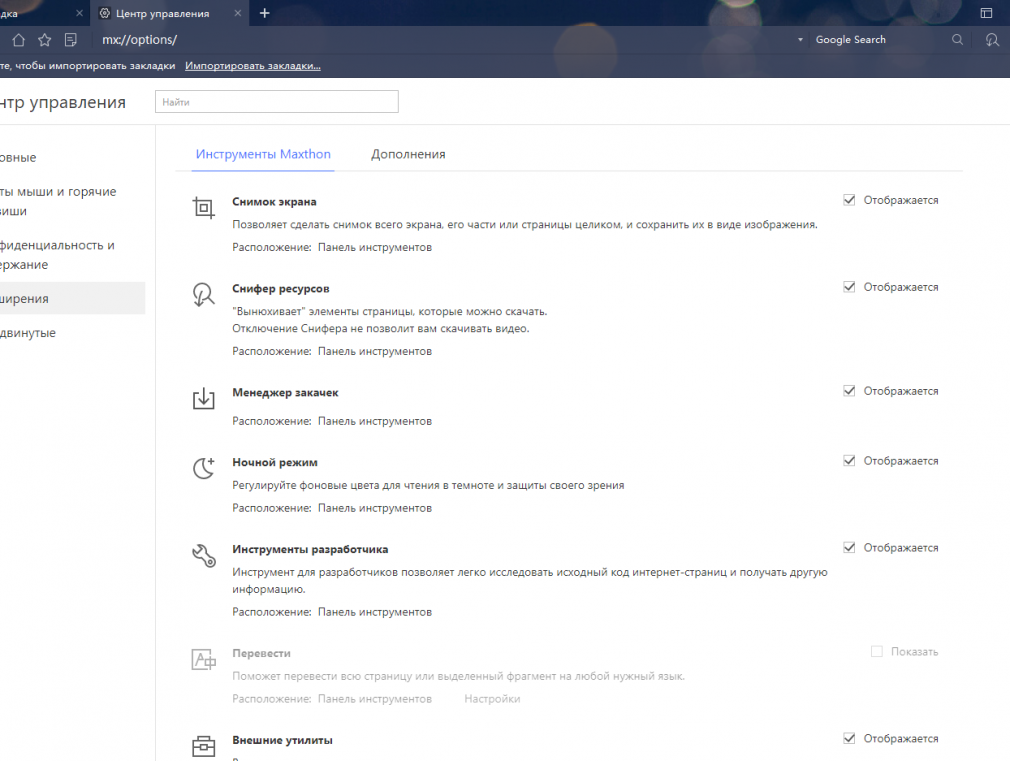Click the Менеджер закачек title
The width and height of the screenshot is (1010, 761).
click(285, 392)
